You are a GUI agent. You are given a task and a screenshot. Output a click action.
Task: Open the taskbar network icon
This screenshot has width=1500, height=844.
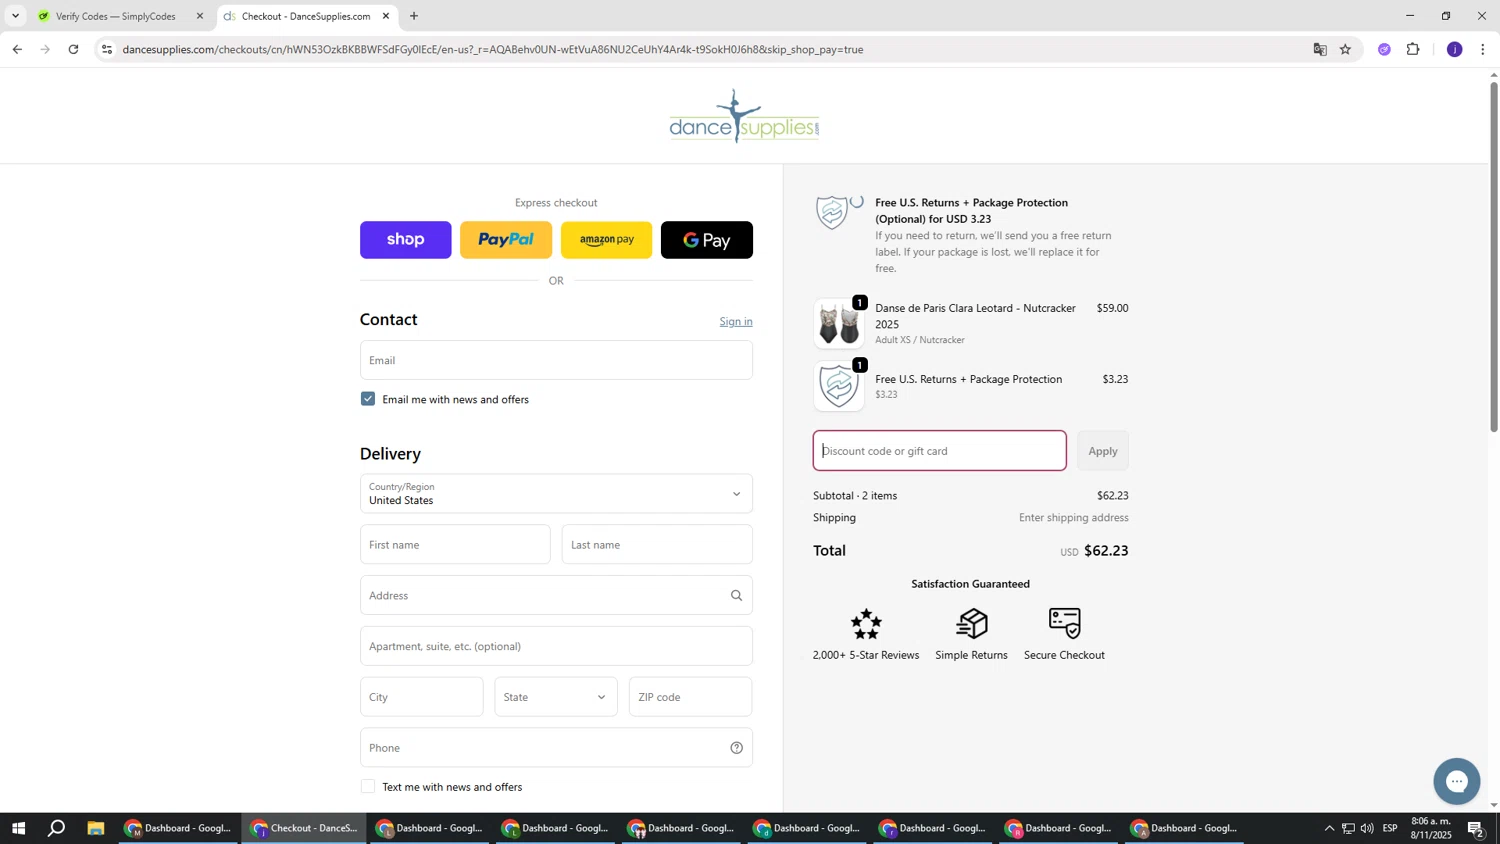coord(1348,828)
